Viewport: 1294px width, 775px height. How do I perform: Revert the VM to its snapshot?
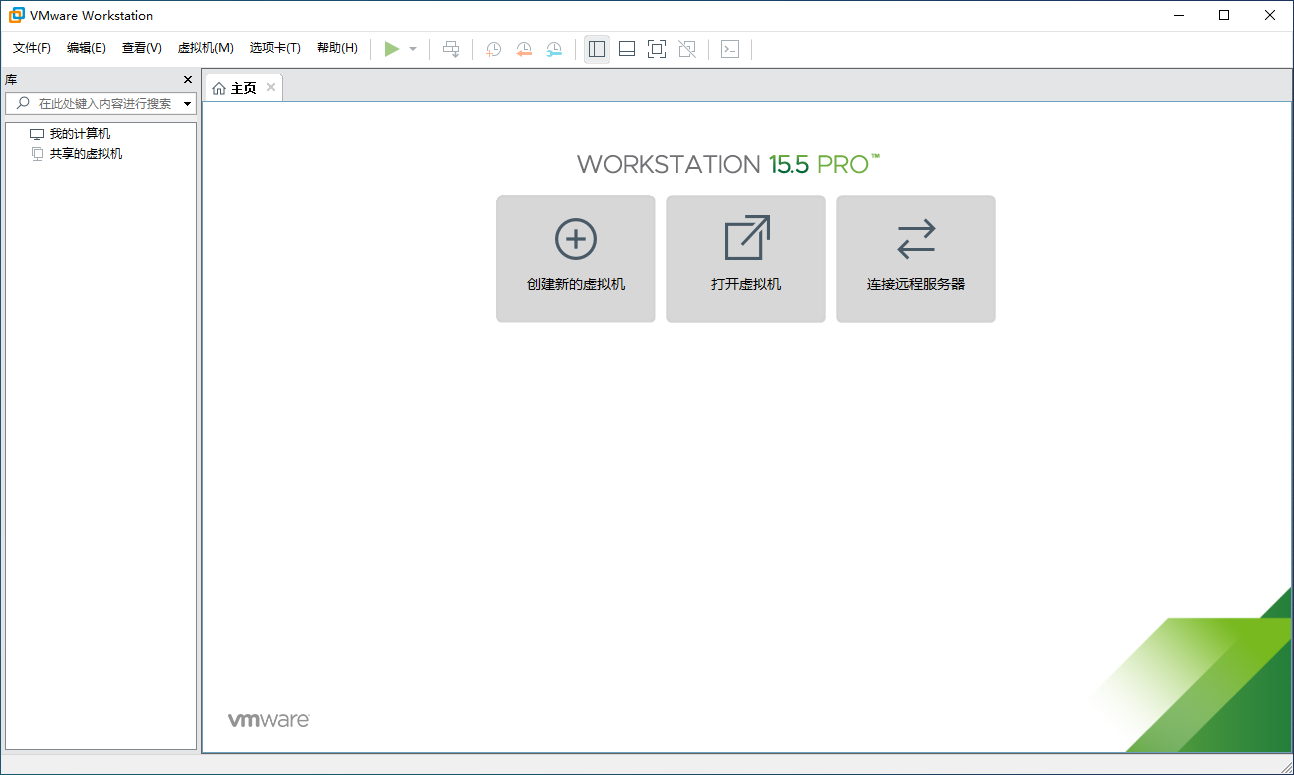pos(524,48)
